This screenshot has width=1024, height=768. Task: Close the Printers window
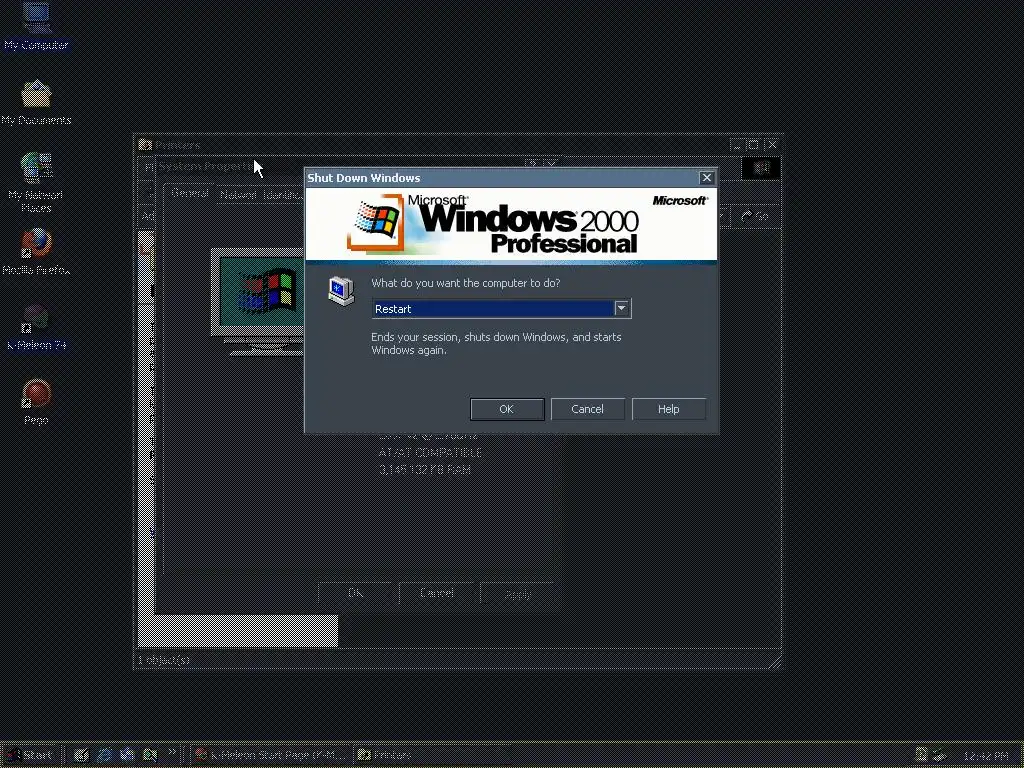point(772,145)
